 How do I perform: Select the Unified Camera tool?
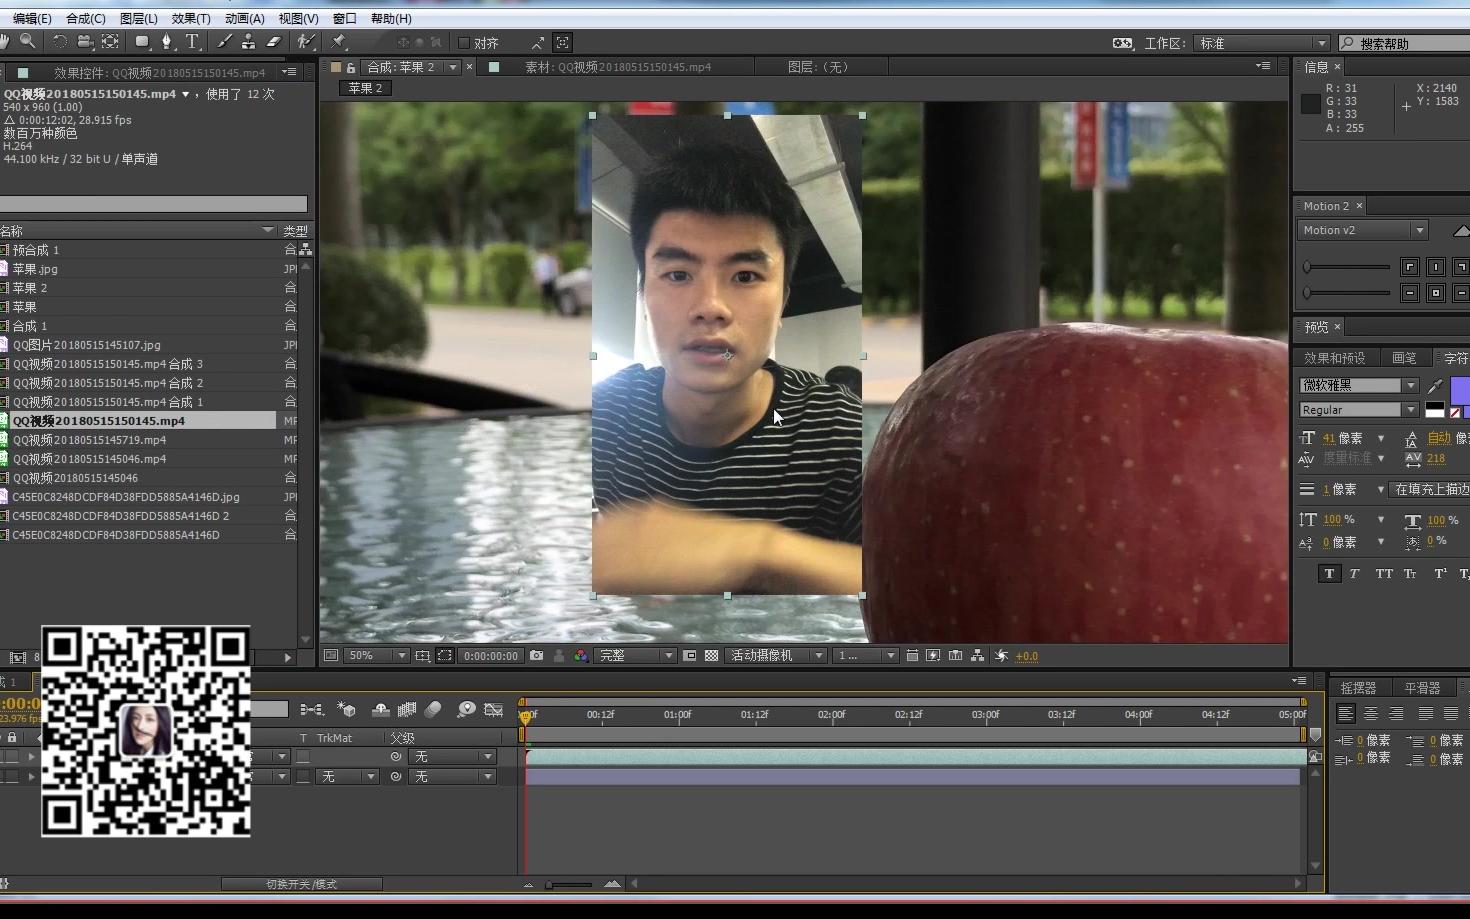pyautogui.click(x=85, y=41)
